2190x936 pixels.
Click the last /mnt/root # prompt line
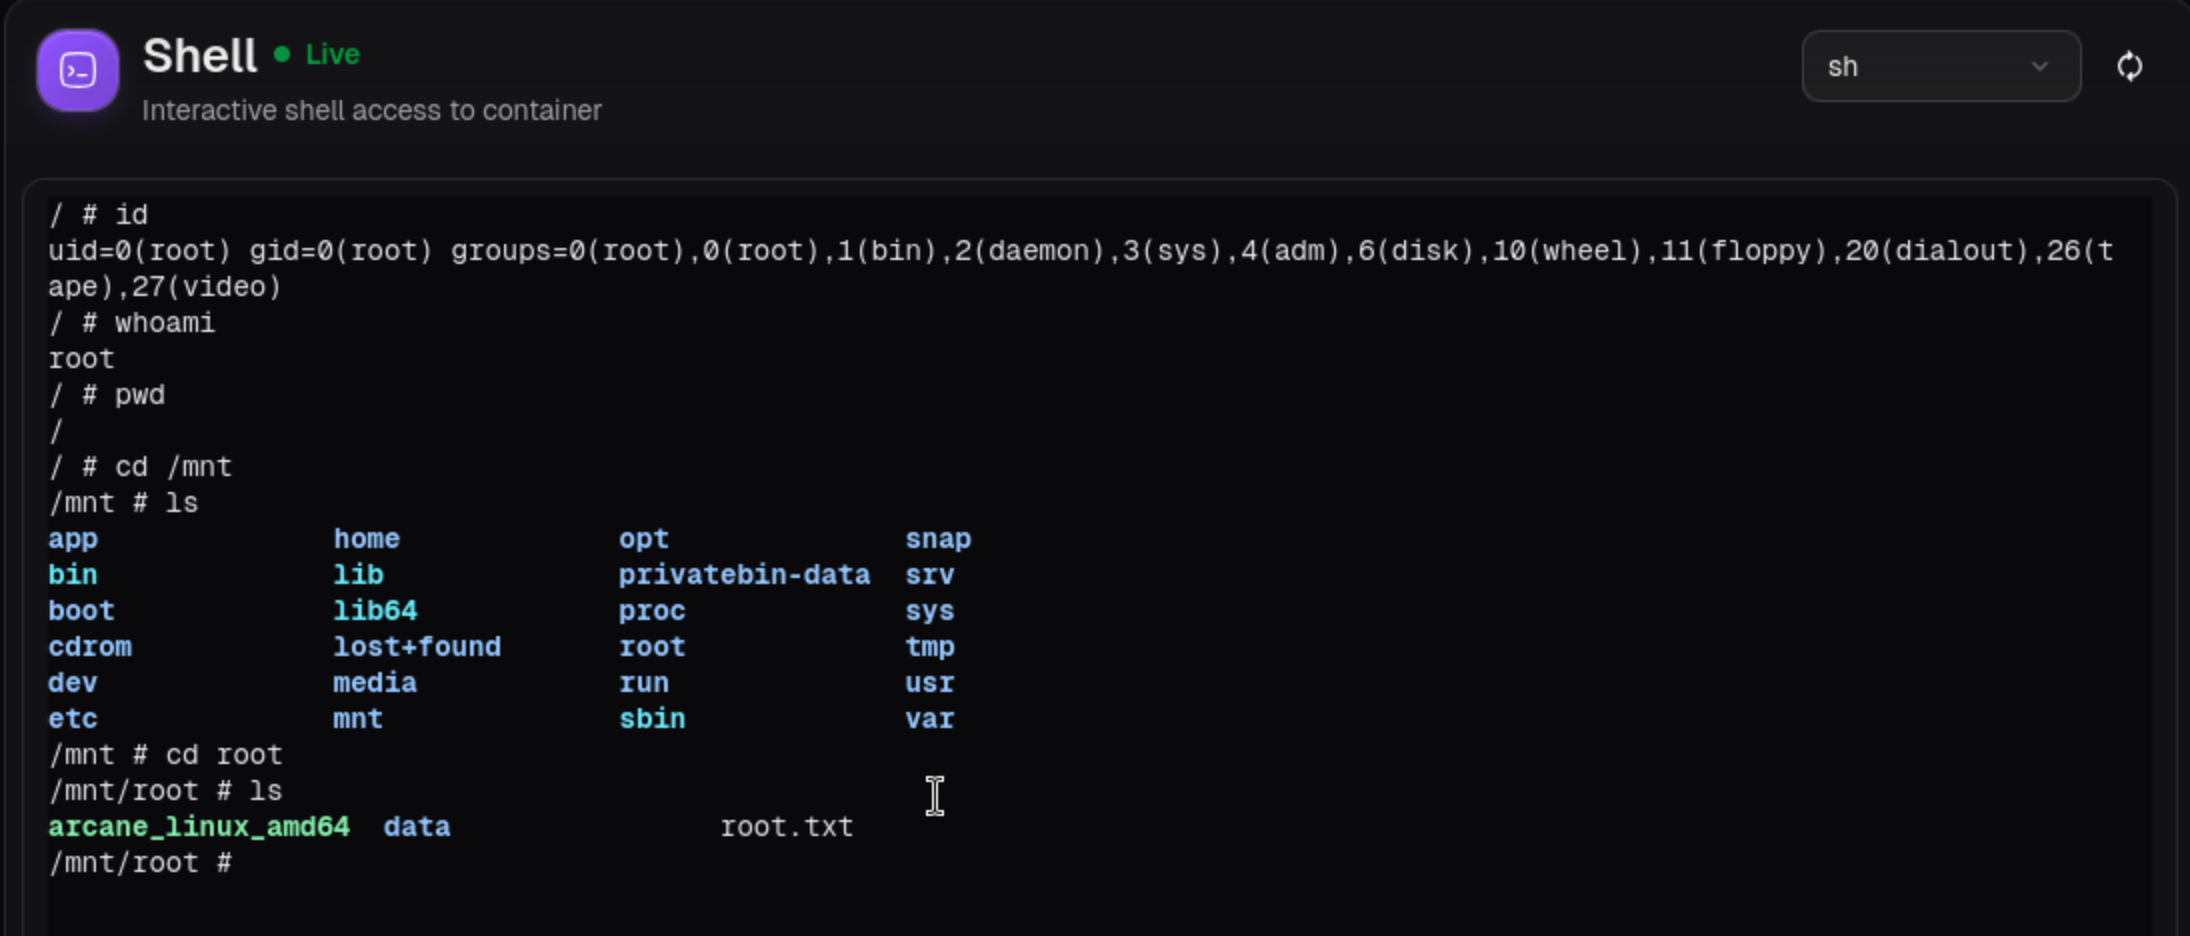141,862
